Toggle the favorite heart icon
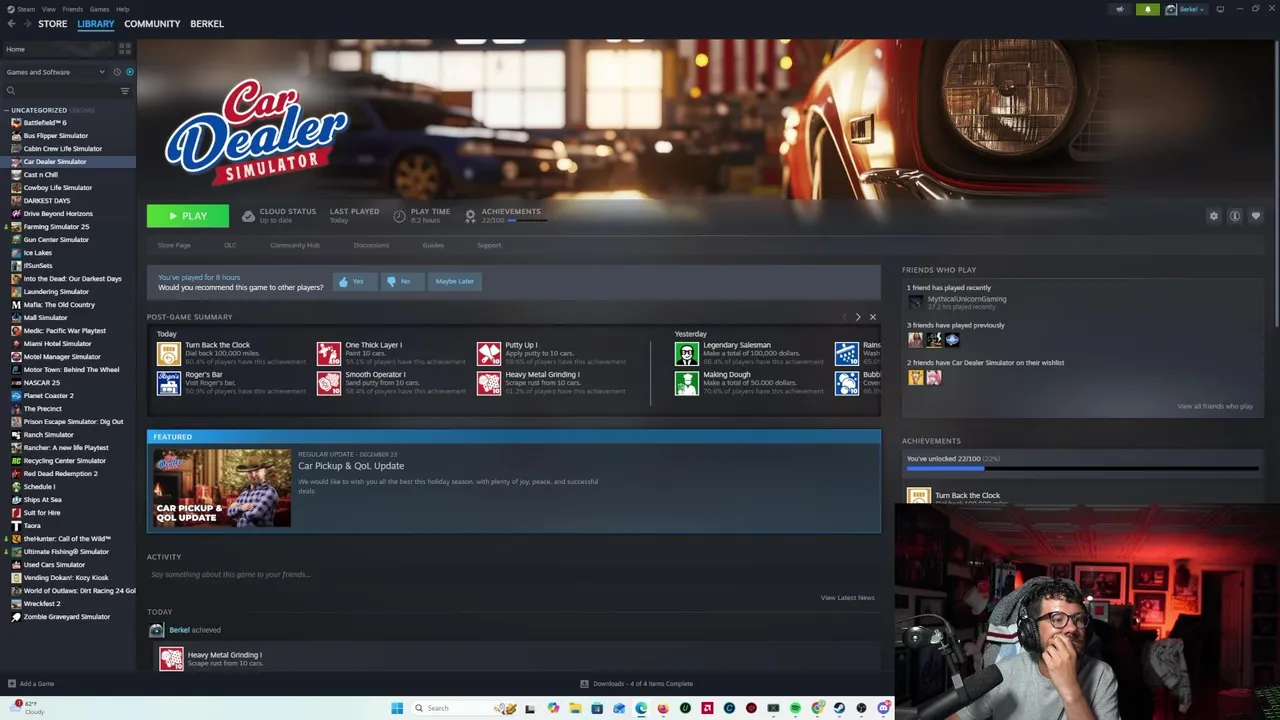The width and height of the screenshot is (1280, 720). (x=1256, y=216)
